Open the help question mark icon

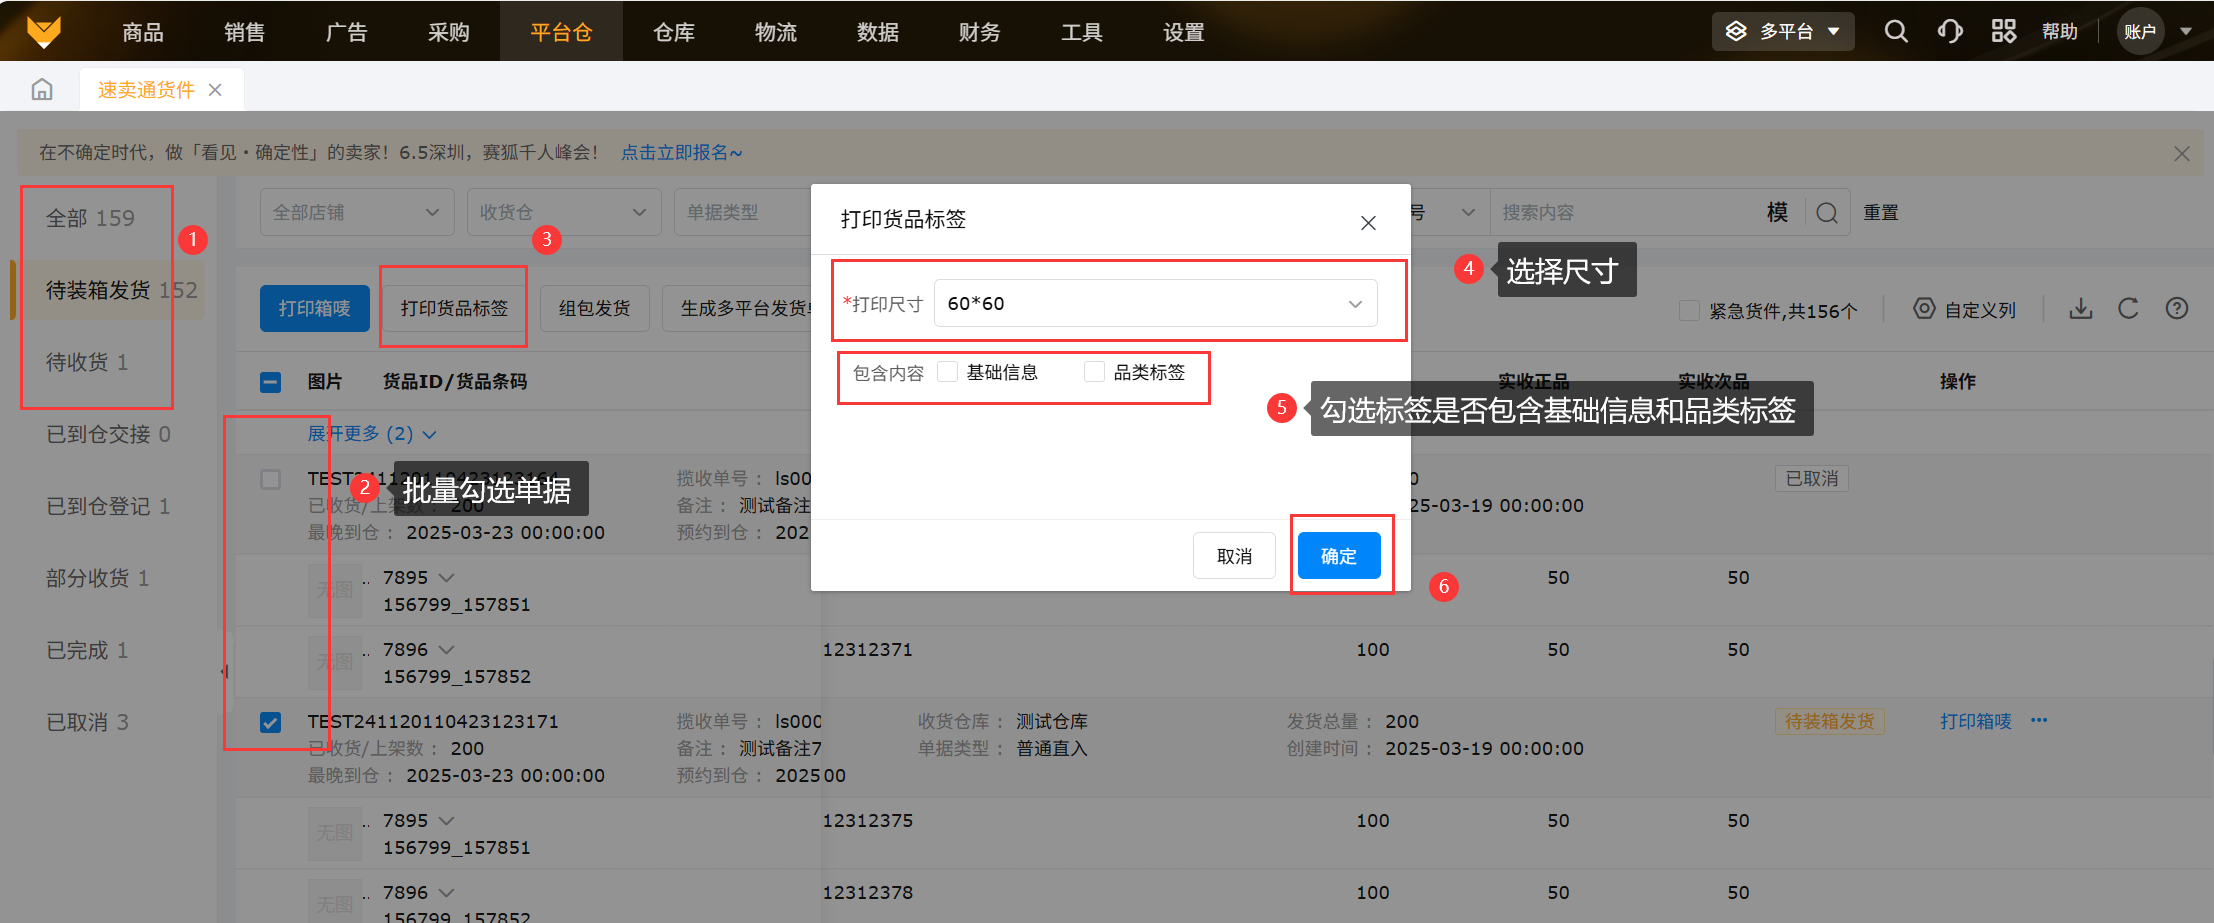point(2176,309)
